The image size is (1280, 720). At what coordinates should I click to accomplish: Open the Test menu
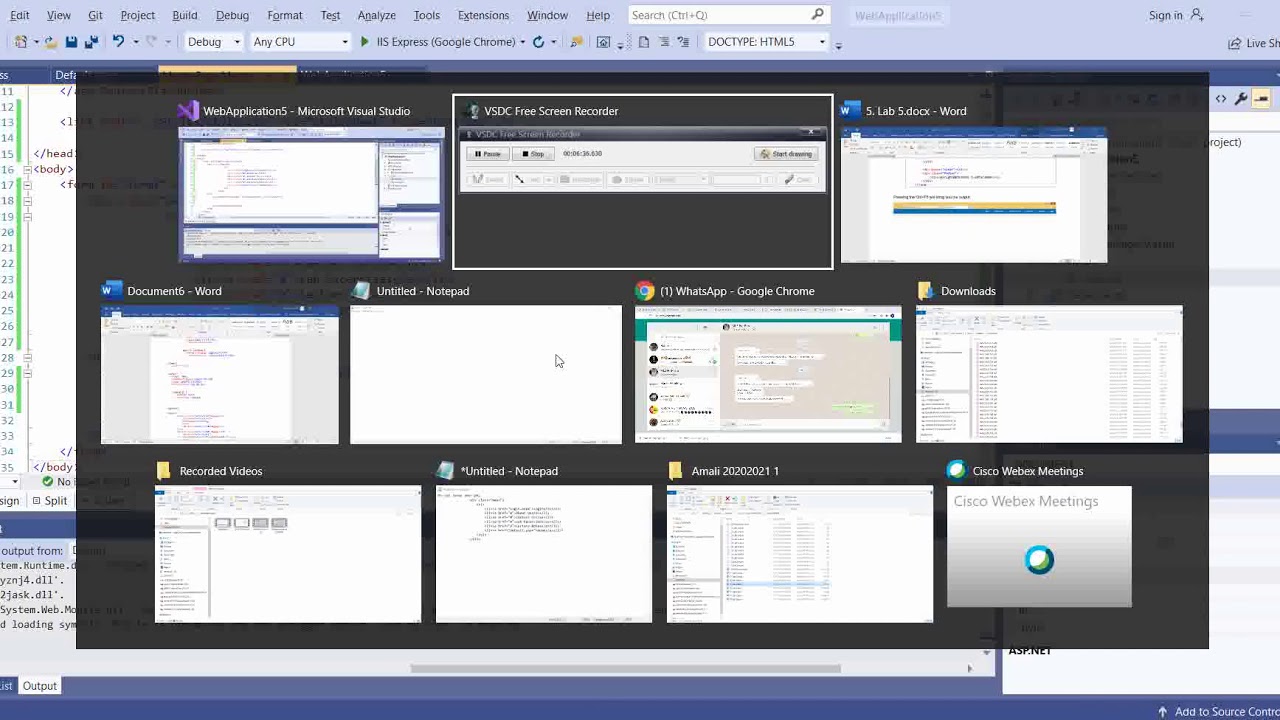[331, 15]
